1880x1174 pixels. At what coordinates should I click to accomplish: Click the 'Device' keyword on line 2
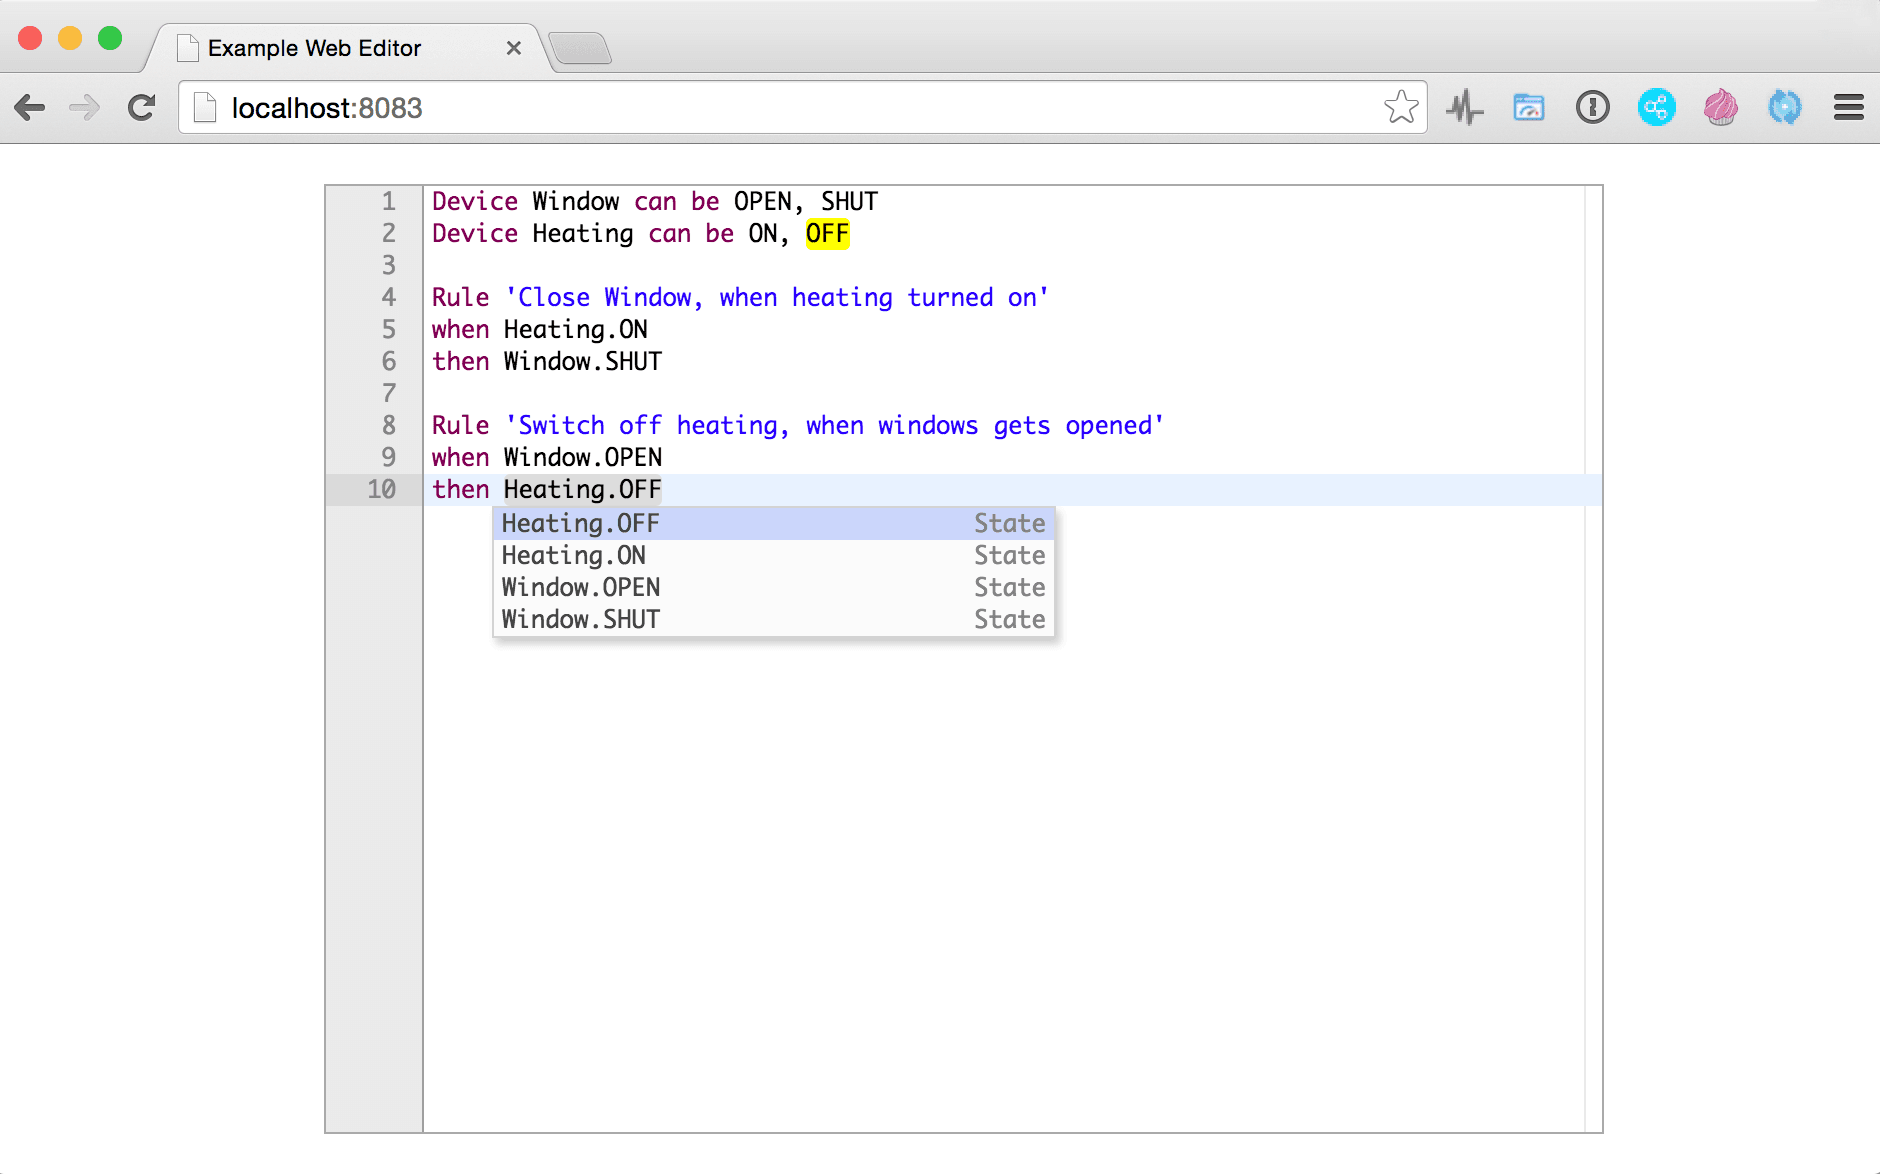click(475, 234)
